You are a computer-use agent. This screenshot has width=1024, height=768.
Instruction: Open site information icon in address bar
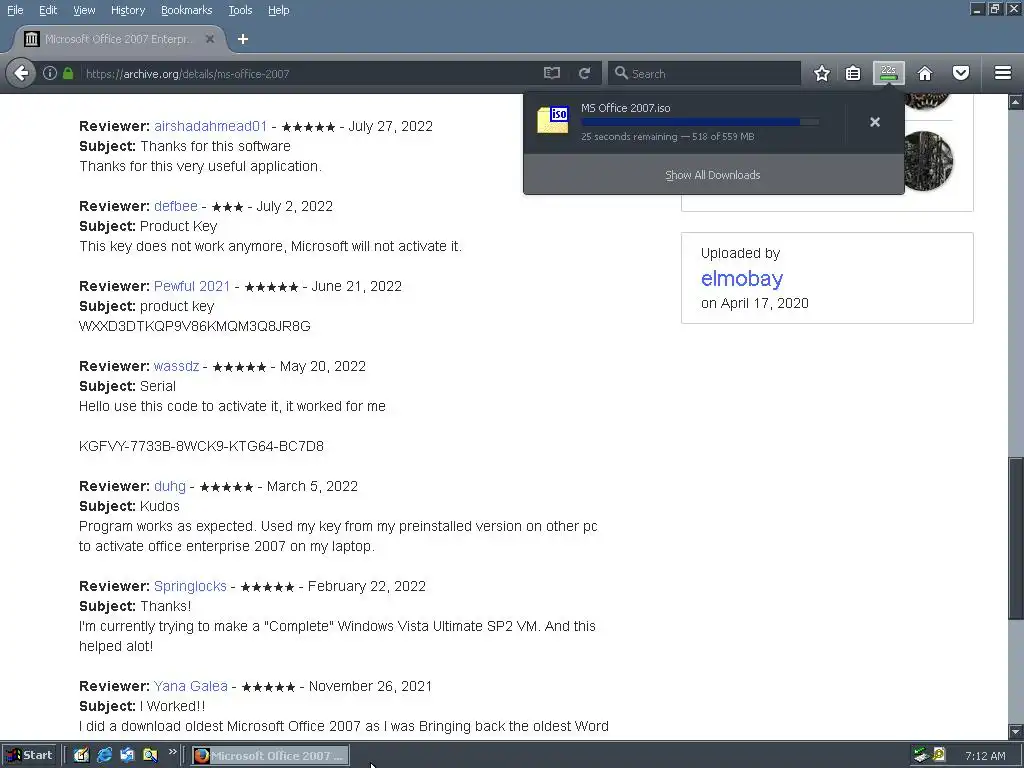pyautogui.click(x=50, y=73)
